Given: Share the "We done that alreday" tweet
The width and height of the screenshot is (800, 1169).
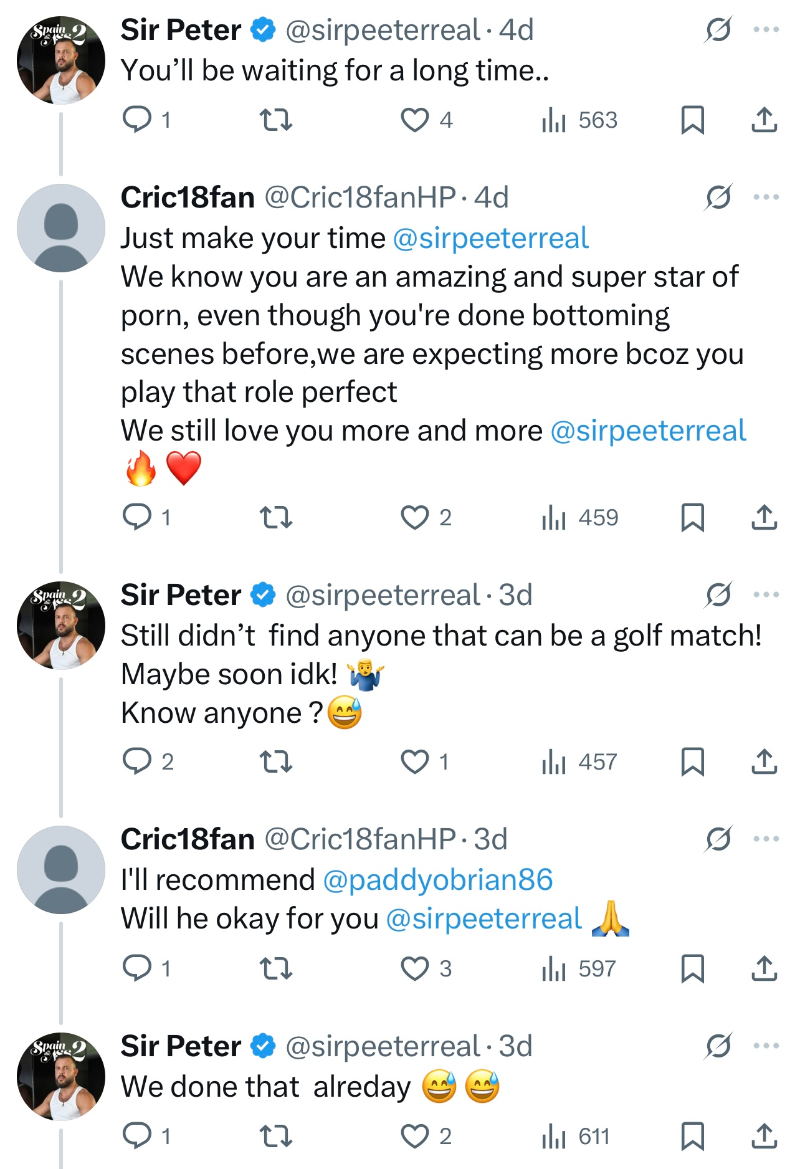Looking at the screenshot, I should pos(763,1136).
